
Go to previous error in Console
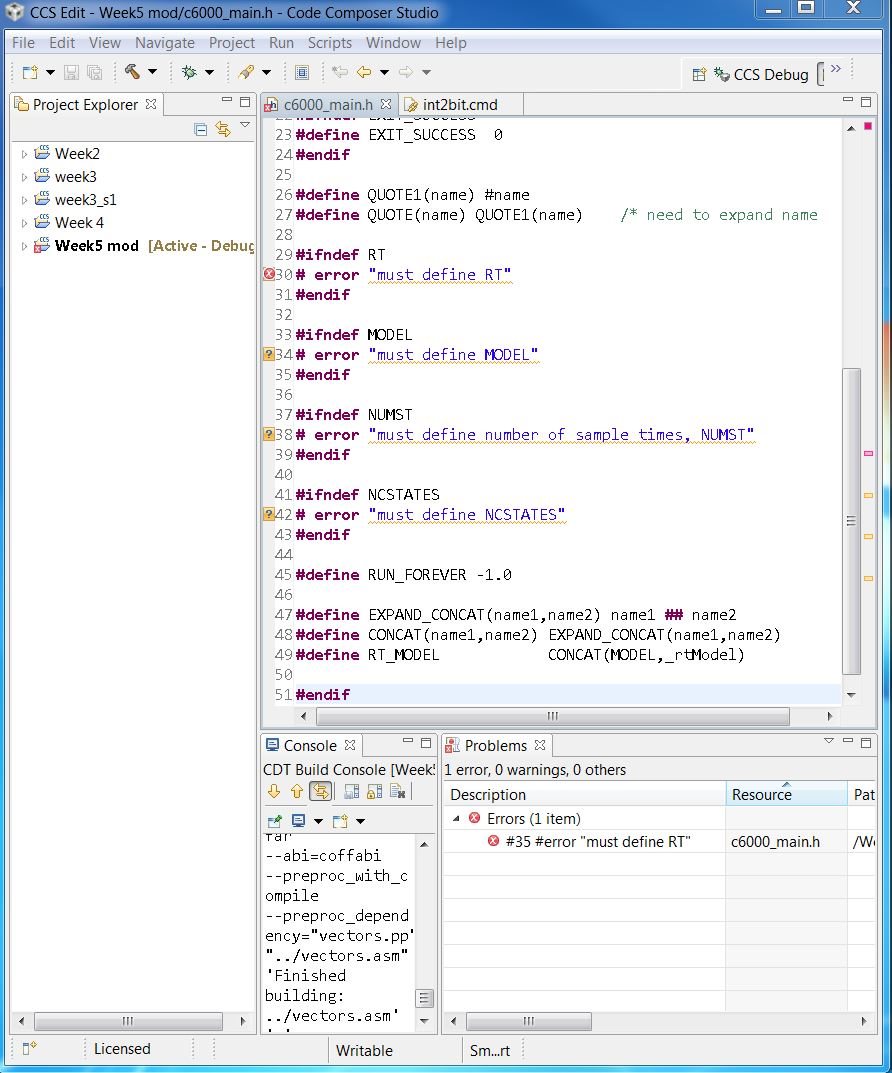(297, 792)
